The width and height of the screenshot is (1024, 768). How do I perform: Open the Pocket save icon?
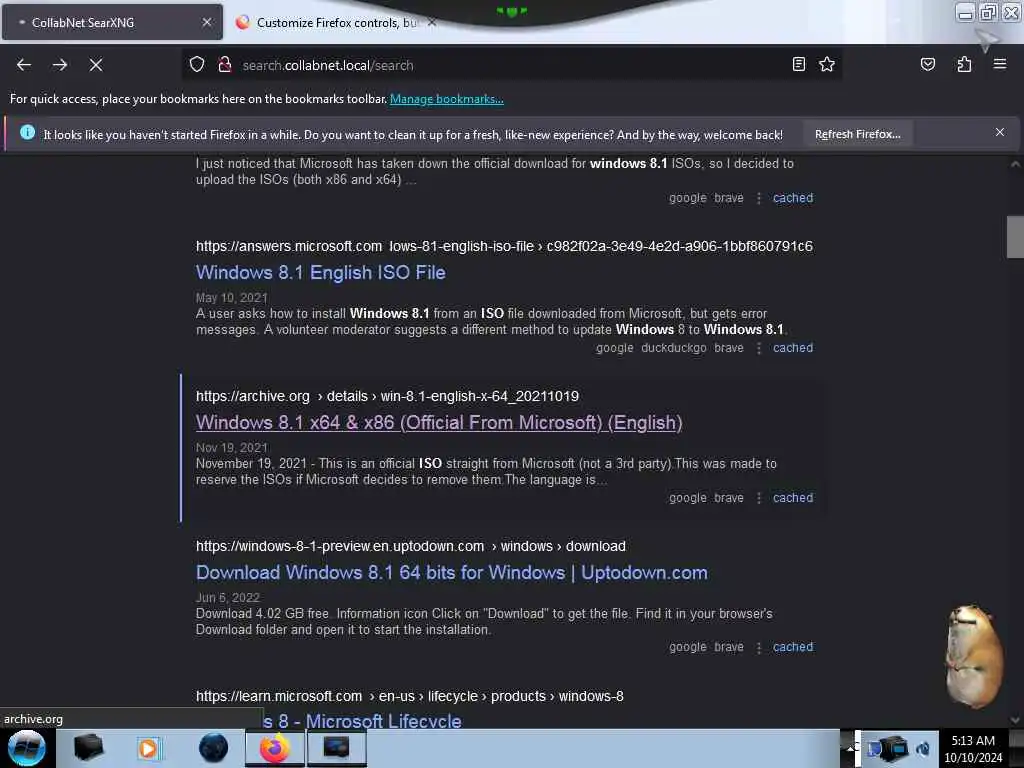point(927,64)
